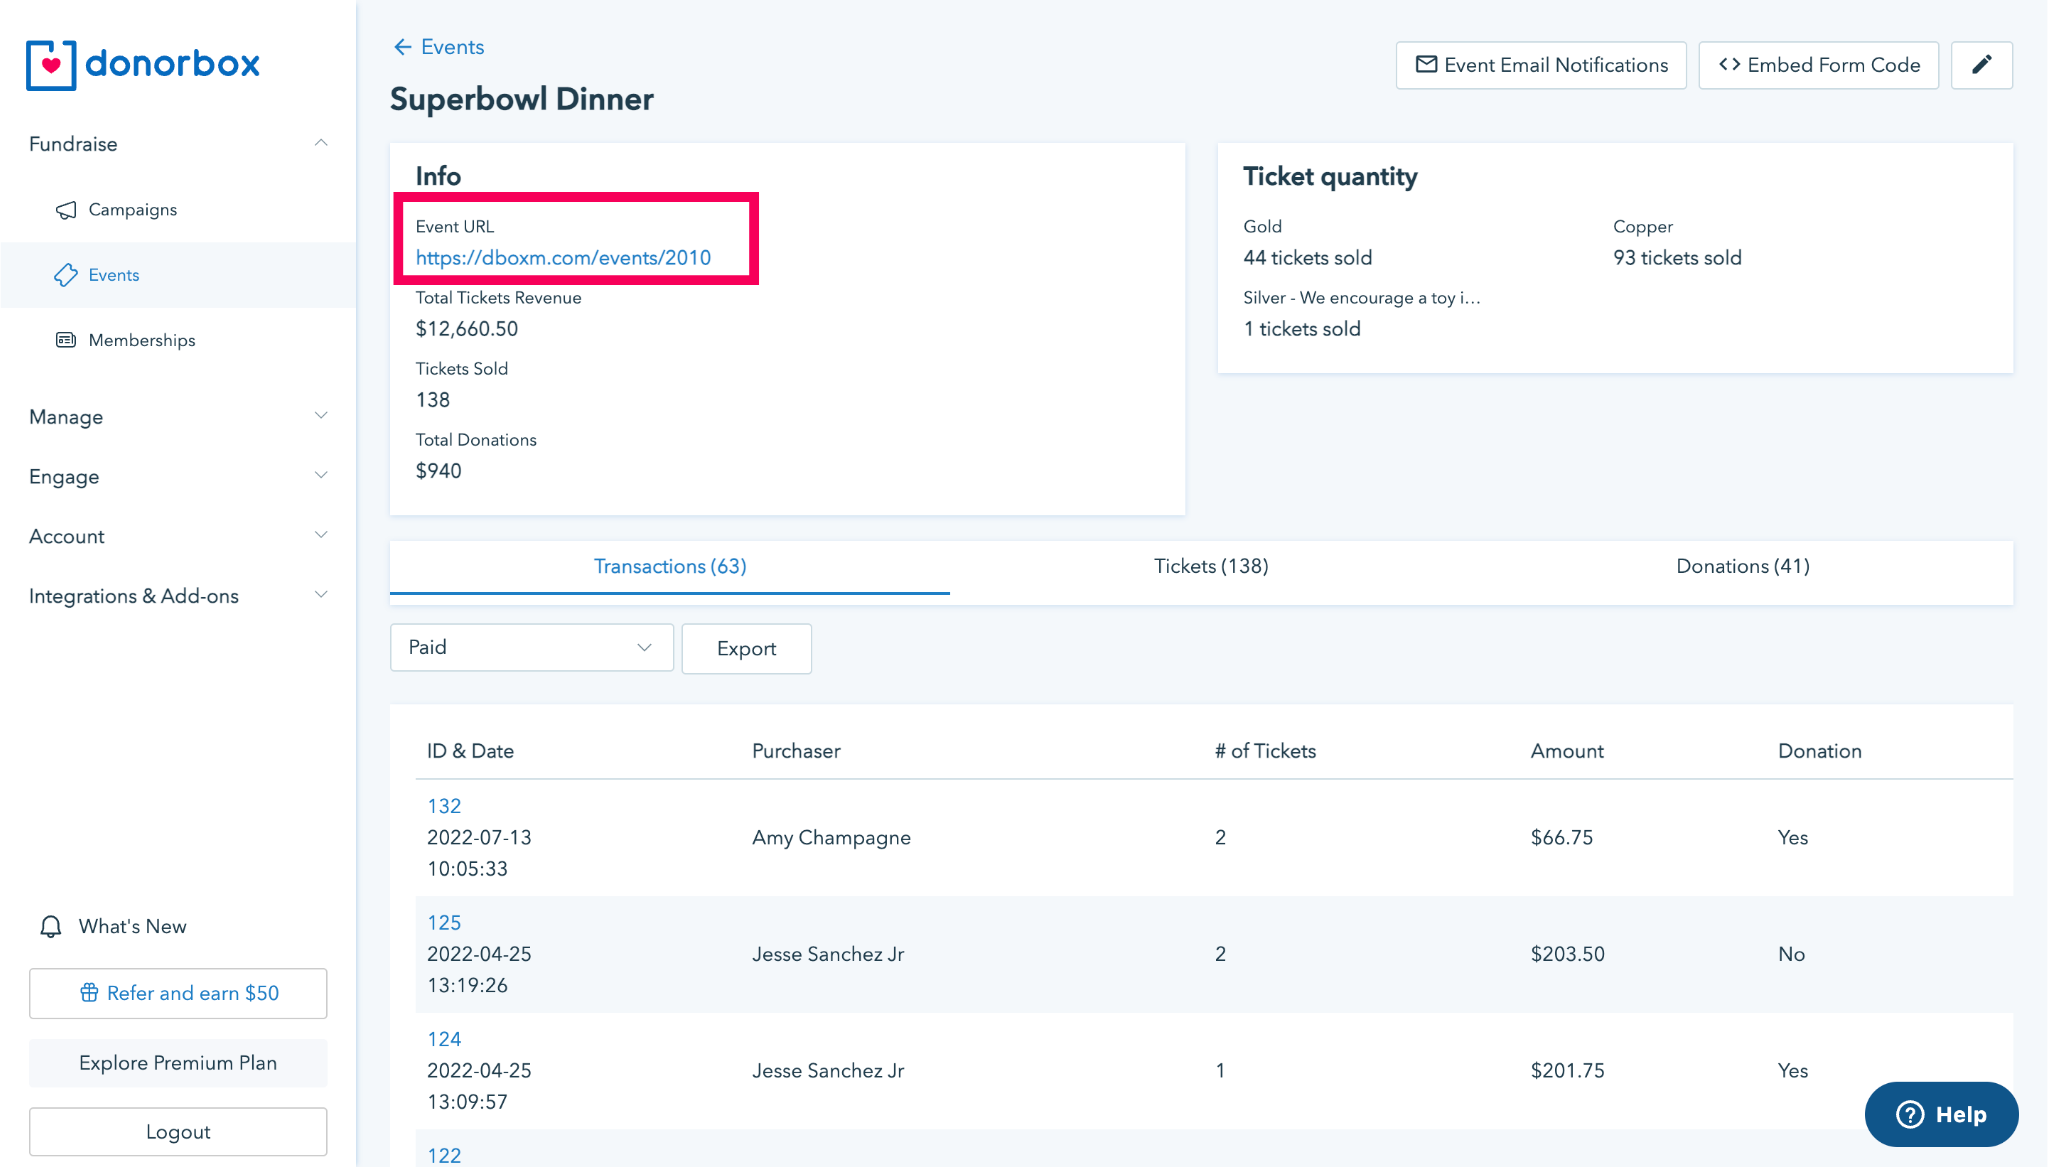Expand the Engage section

[321, 476]
